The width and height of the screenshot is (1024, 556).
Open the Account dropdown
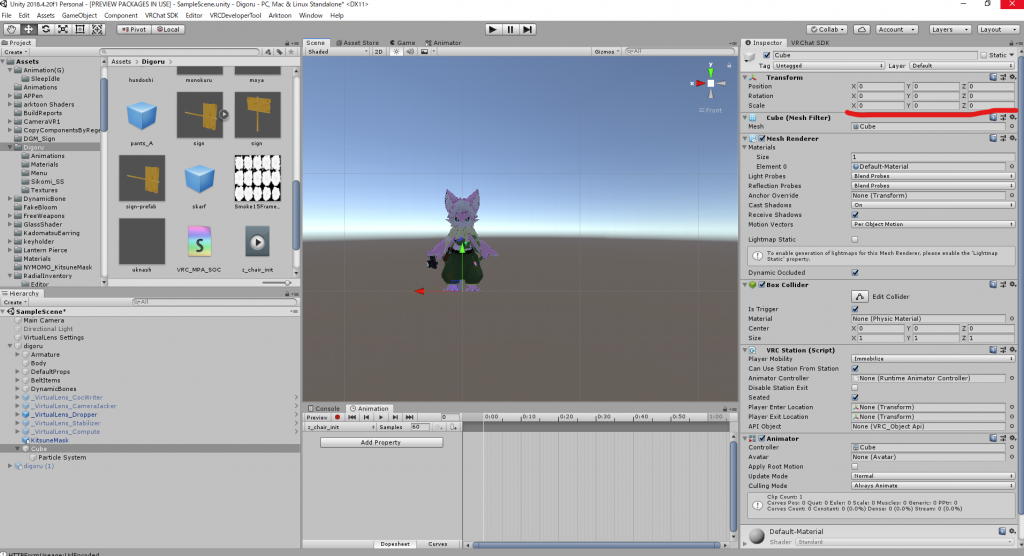click(896, 29)
